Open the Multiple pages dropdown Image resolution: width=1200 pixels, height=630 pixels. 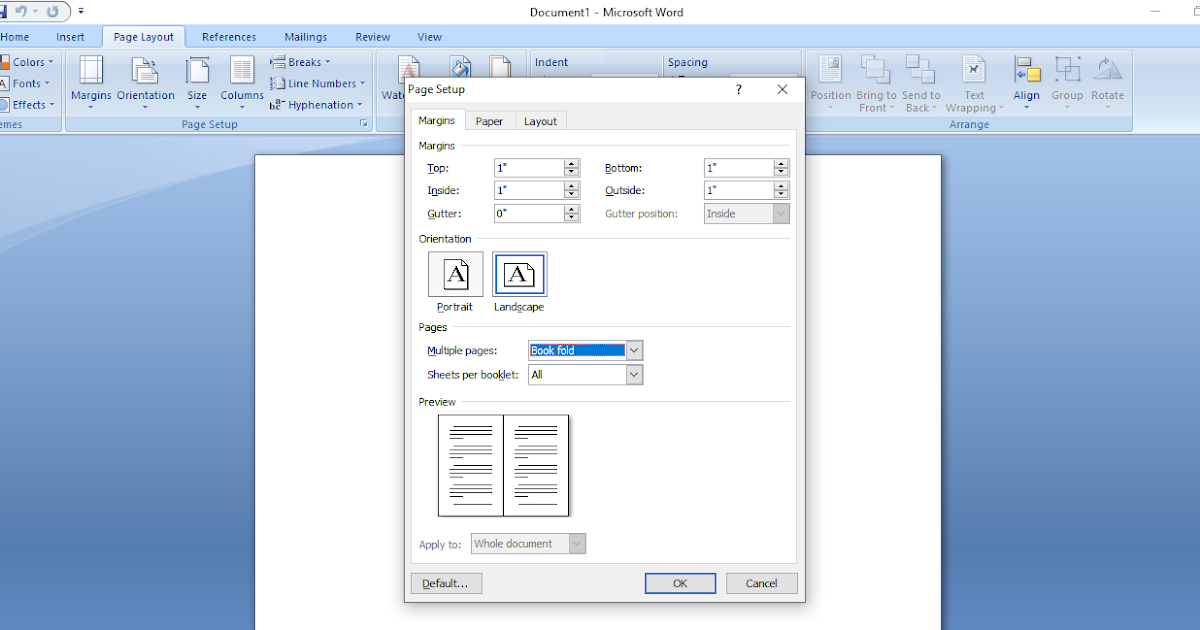(635, 350)
